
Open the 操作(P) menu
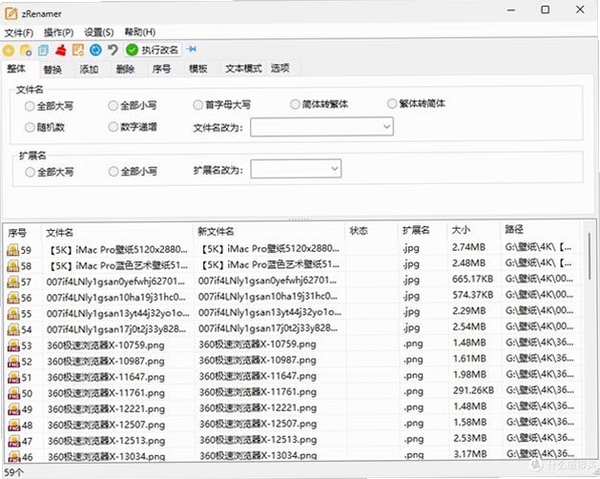click(x=59, y=33)
